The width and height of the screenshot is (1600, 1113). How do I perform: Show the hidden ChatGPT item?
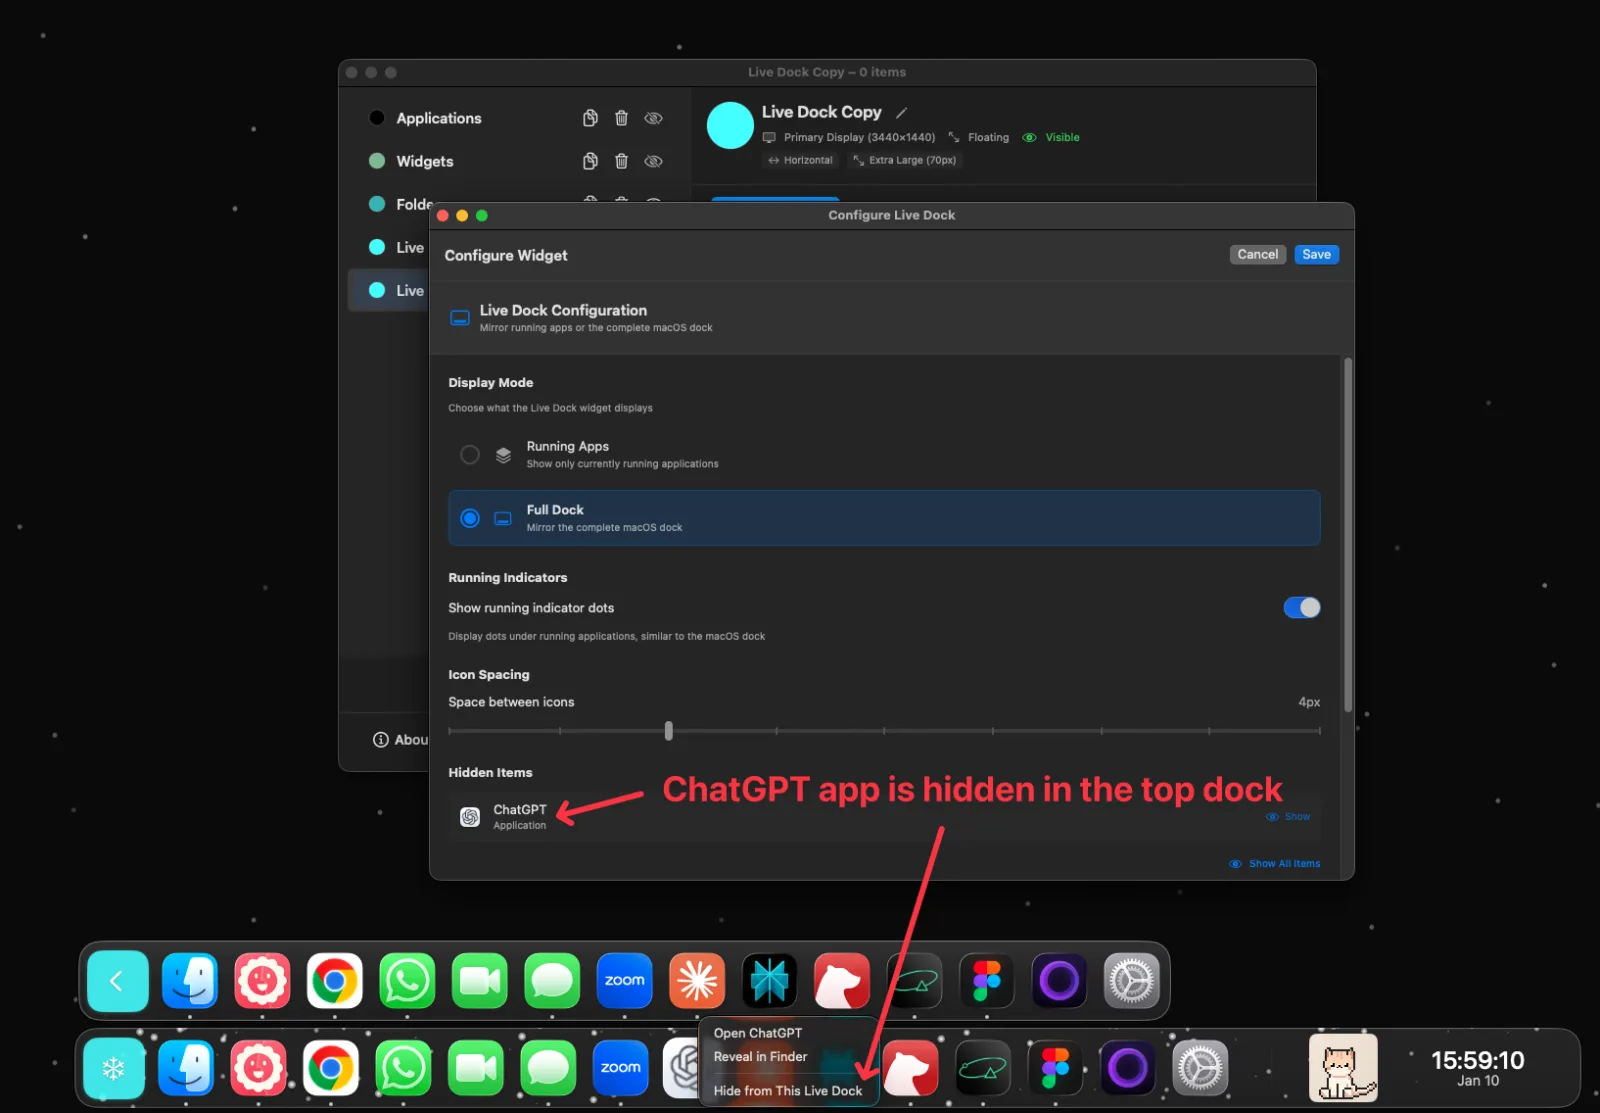click(1288, 817)
